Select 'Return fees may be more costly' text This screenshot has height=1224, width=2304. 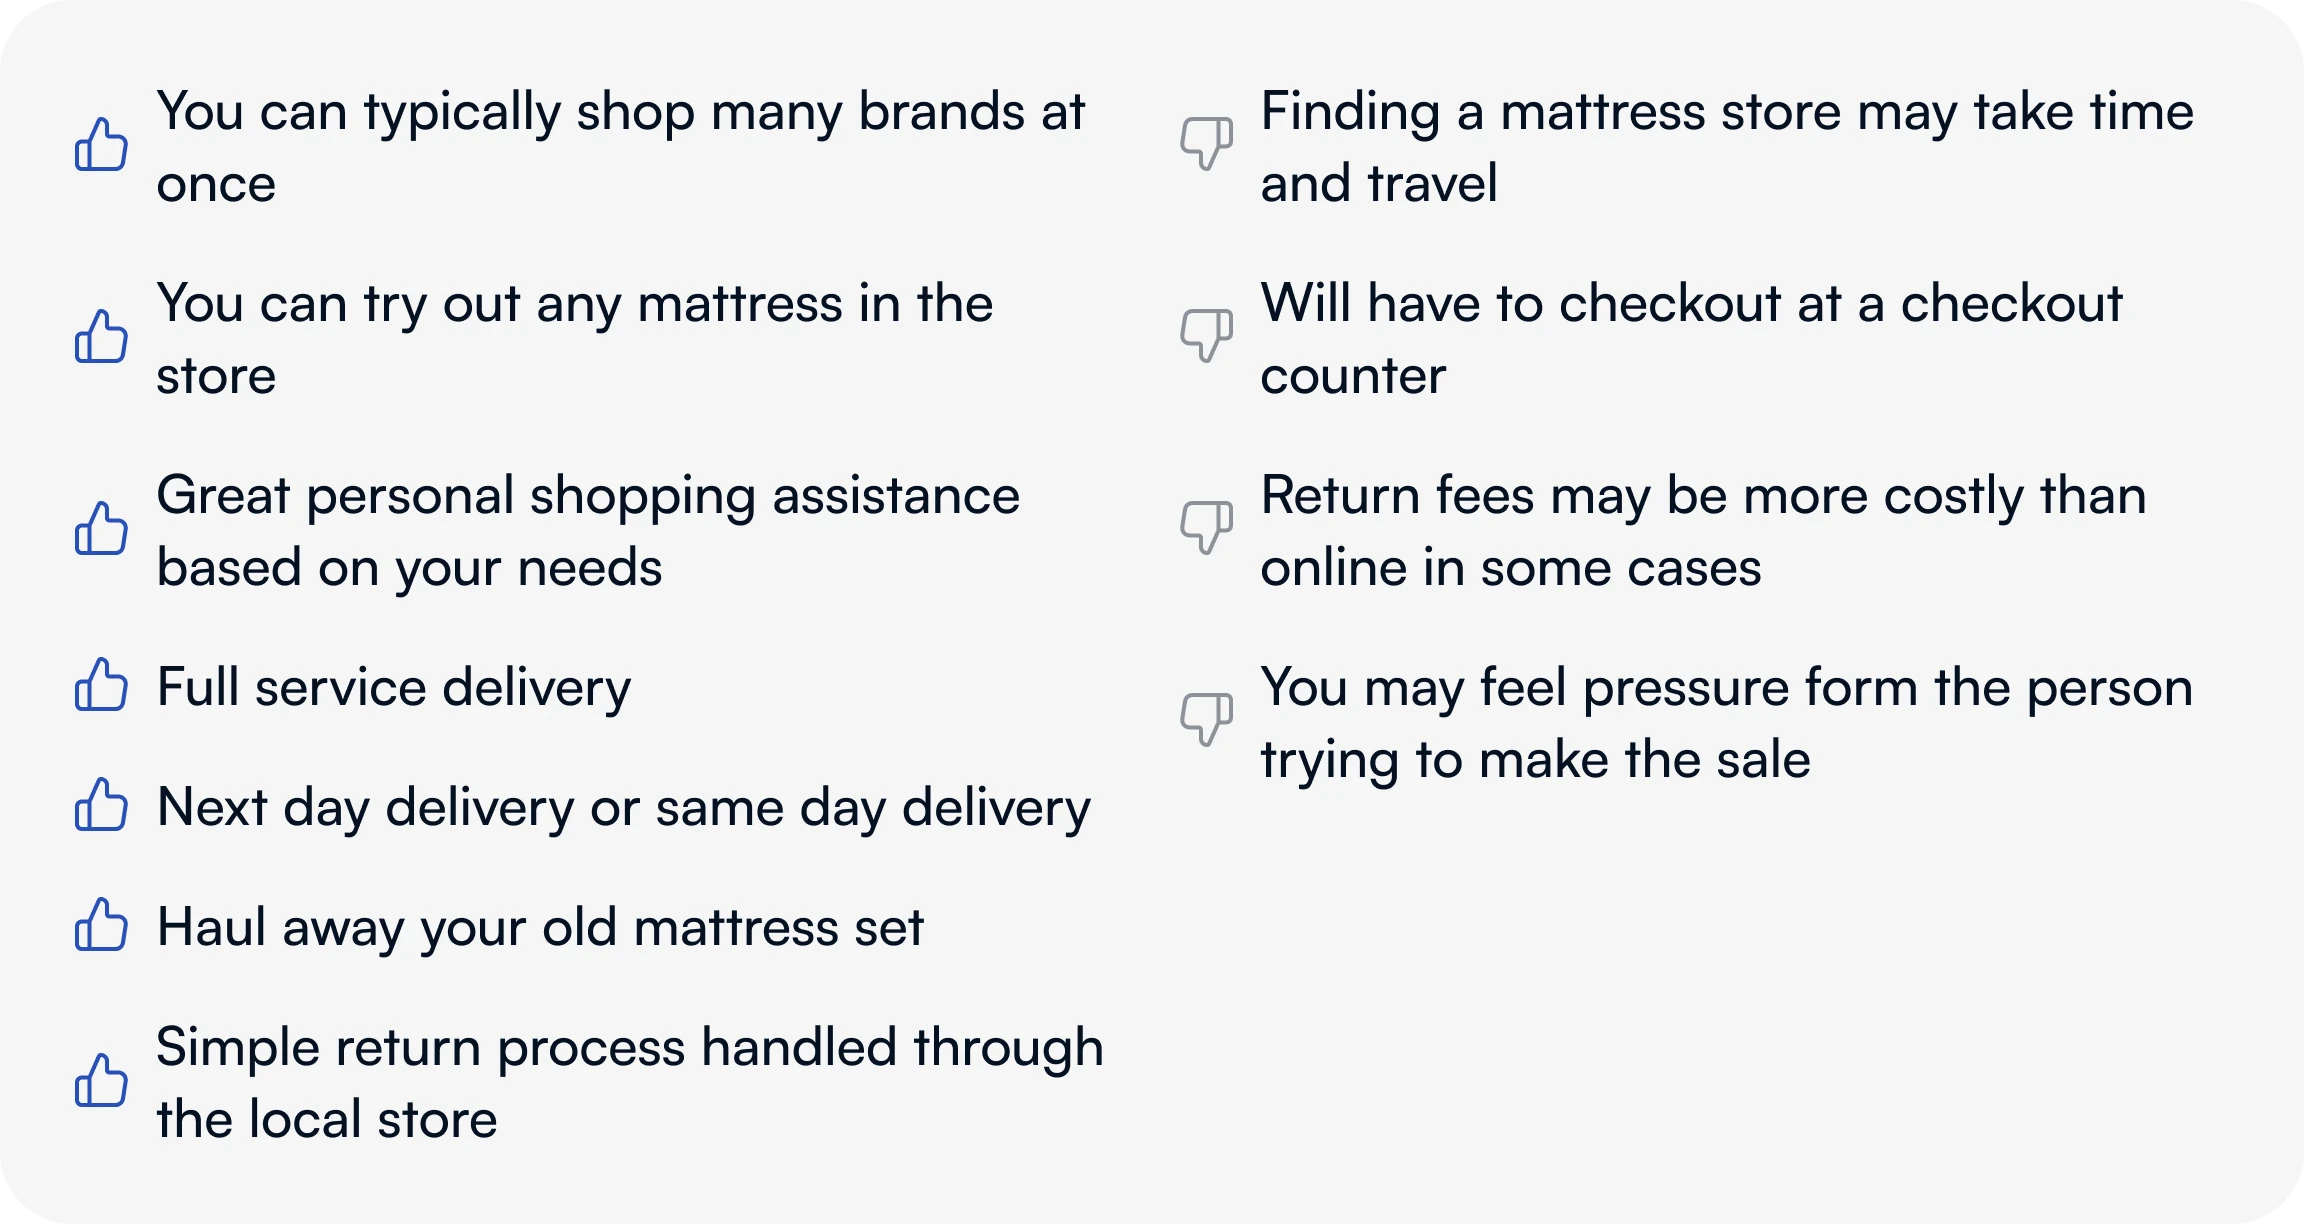pos(1702,496)
